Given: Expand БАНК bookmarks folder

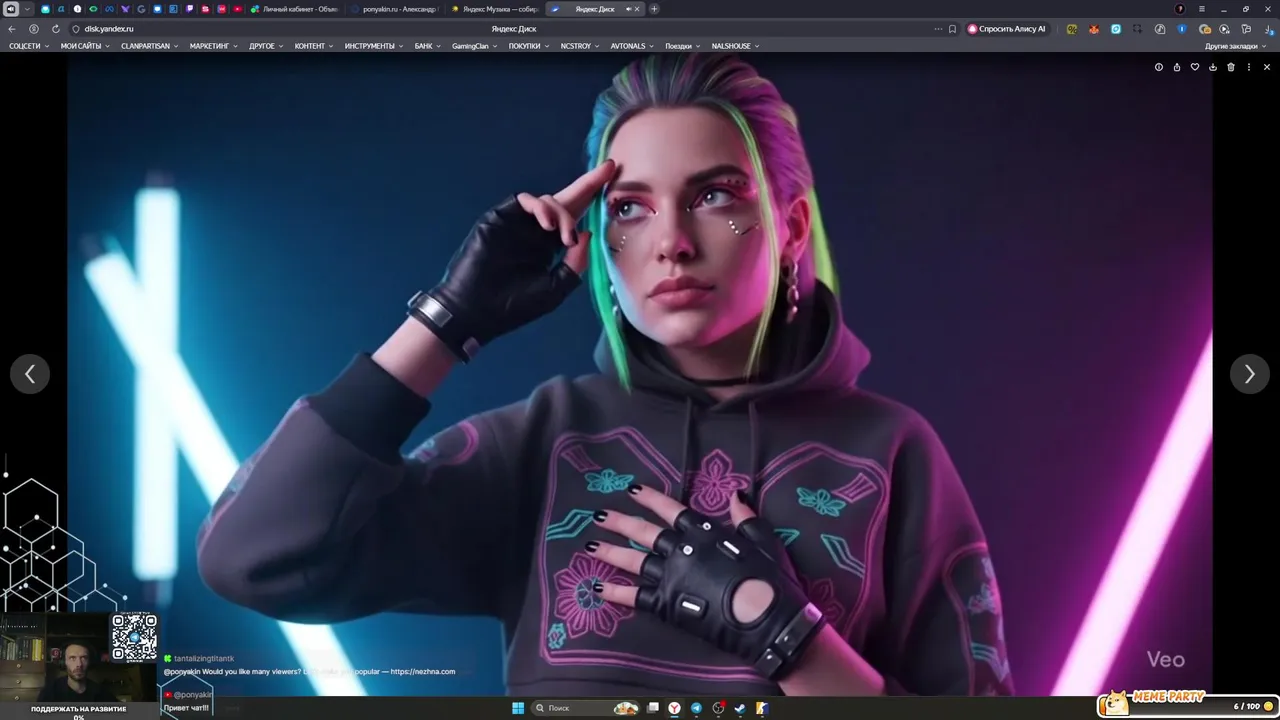Looking at the screenshot, I should pos(427,46).
